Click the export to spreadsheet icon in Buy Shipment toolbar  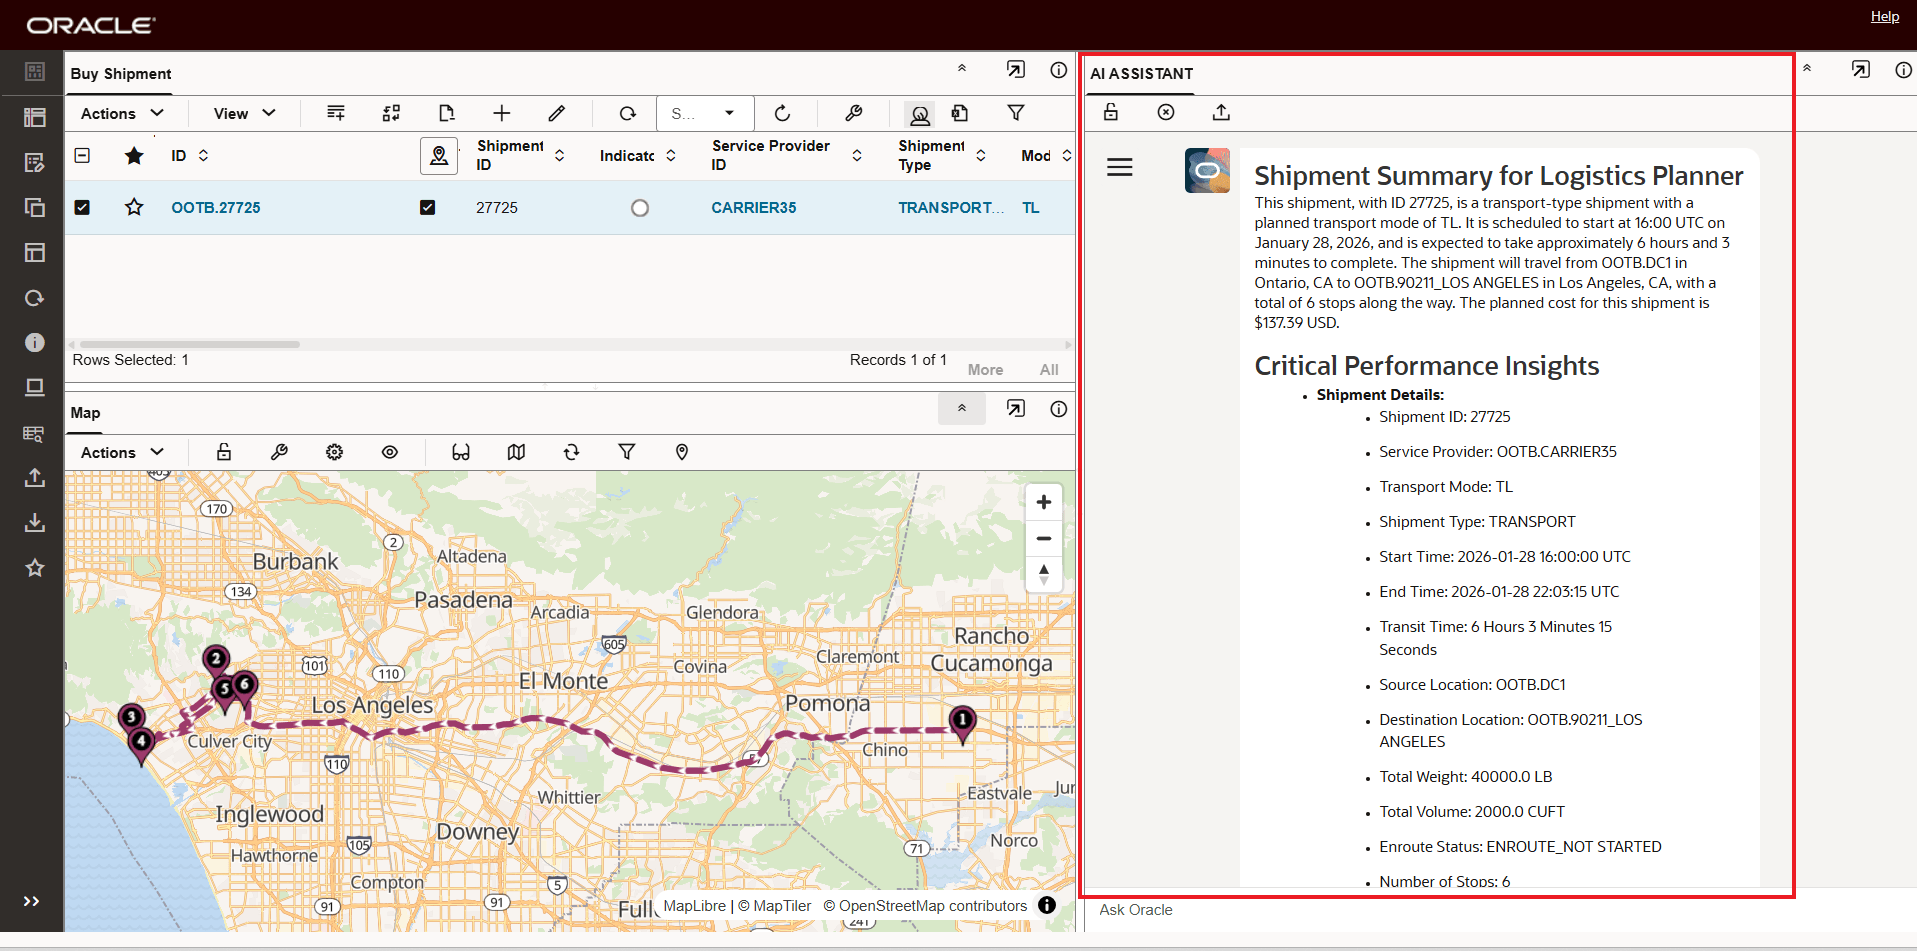[x=960, y=113]
